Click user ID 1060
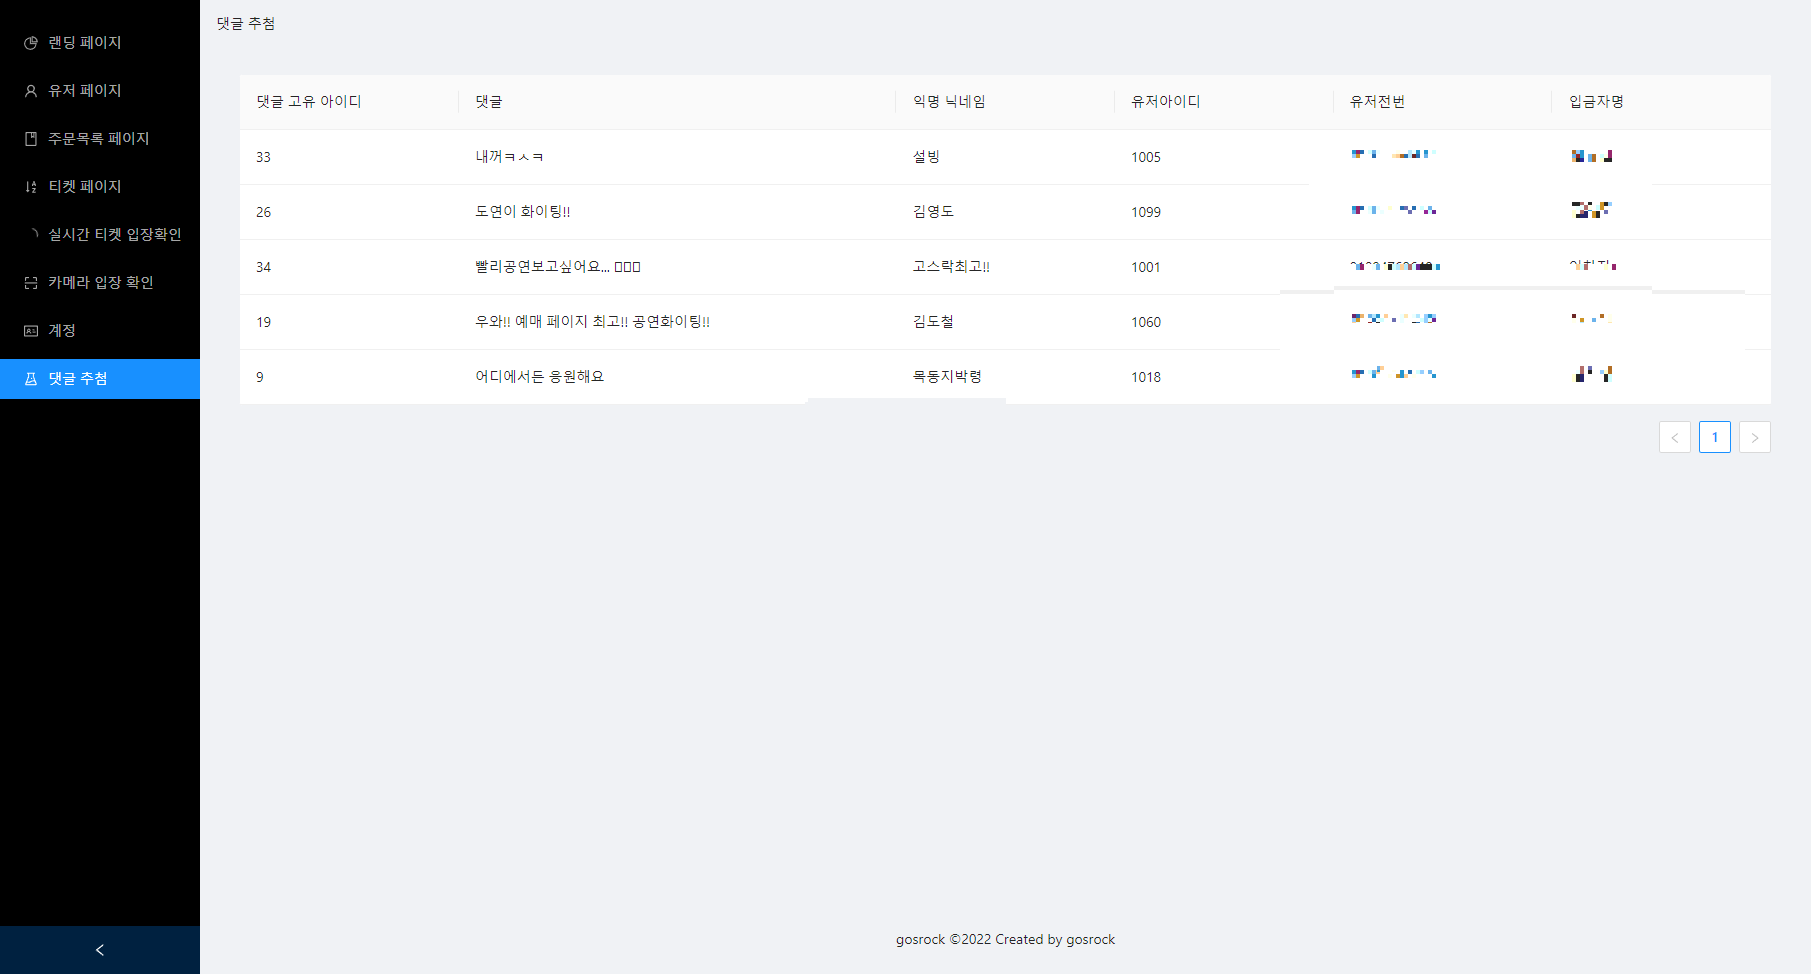 tap(1146, 322)
